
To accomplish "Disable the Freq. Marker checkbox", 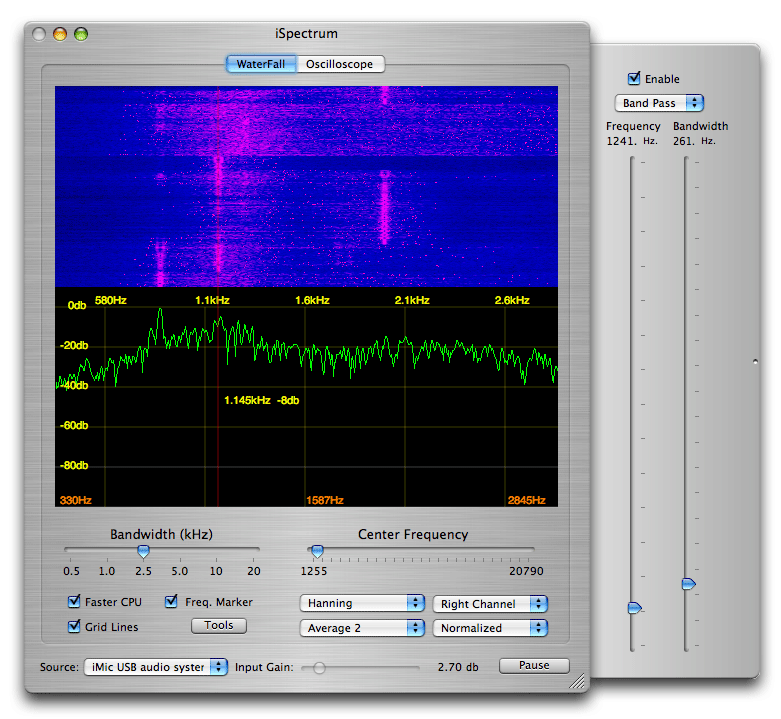I will pos(172,602).
